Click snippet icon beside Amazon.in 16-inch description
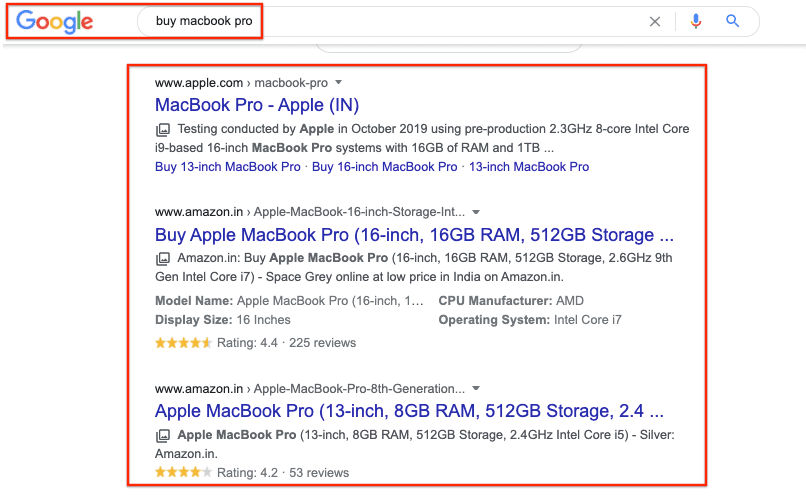 click(x=163, y=258)
